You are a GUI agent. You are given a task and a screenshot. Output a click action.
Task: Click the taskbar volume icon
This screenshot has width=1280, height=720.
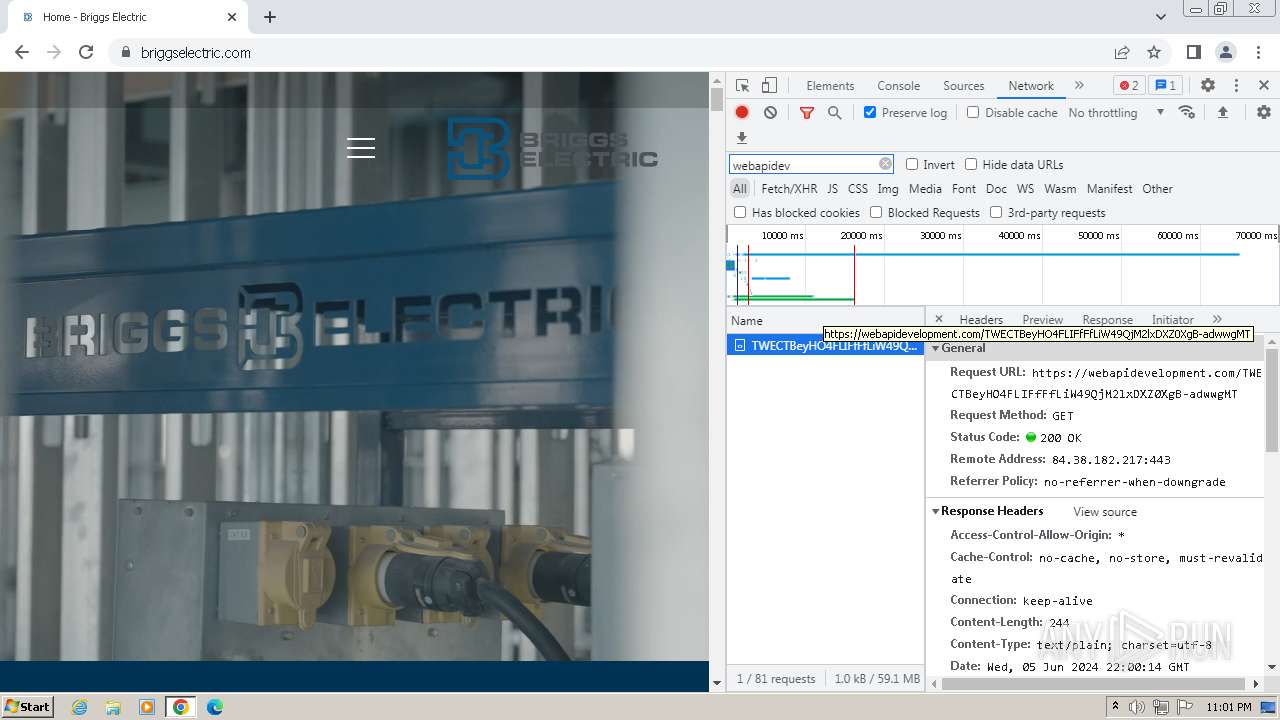coord(1137,707)
